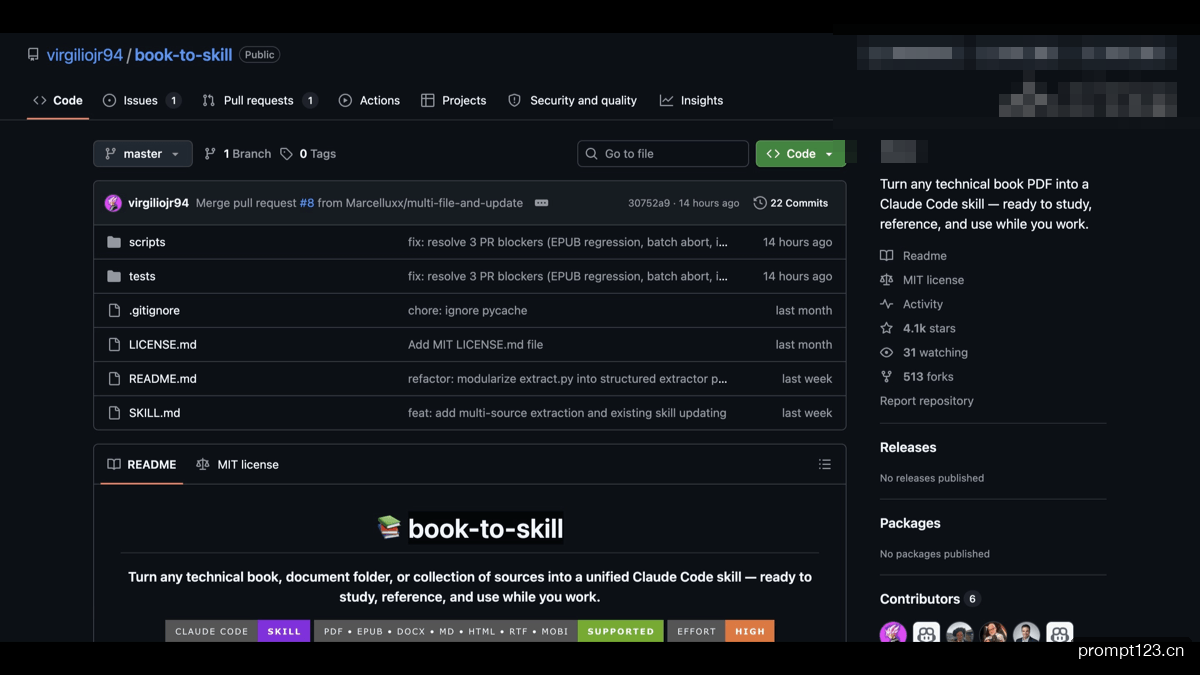Open the virgiliojr94 owner link

[x=84, y=55]
